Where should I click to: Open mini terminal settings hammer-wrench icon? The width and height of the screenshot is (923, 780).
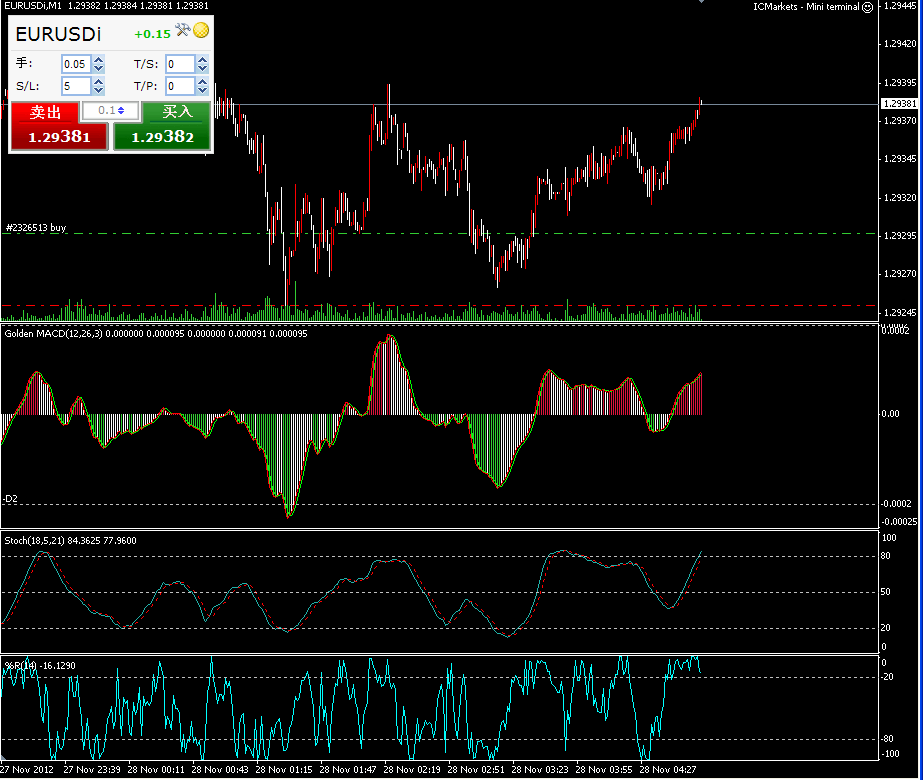[x=182, y=29]
